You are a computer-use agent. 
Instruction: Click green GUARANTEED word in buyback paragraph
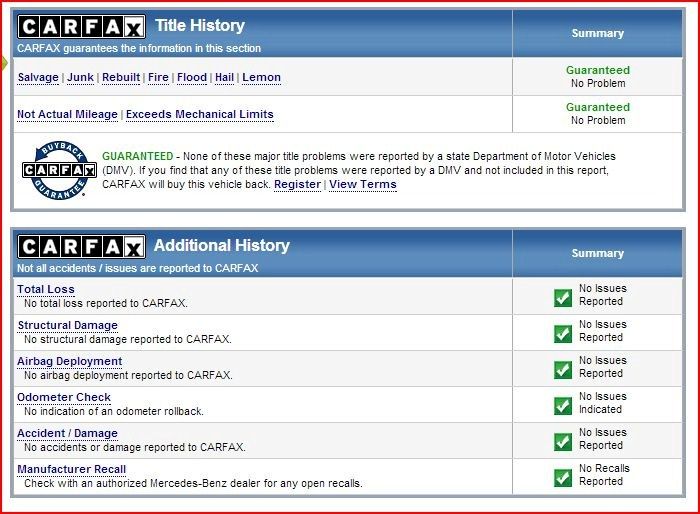tap(138, 156)
